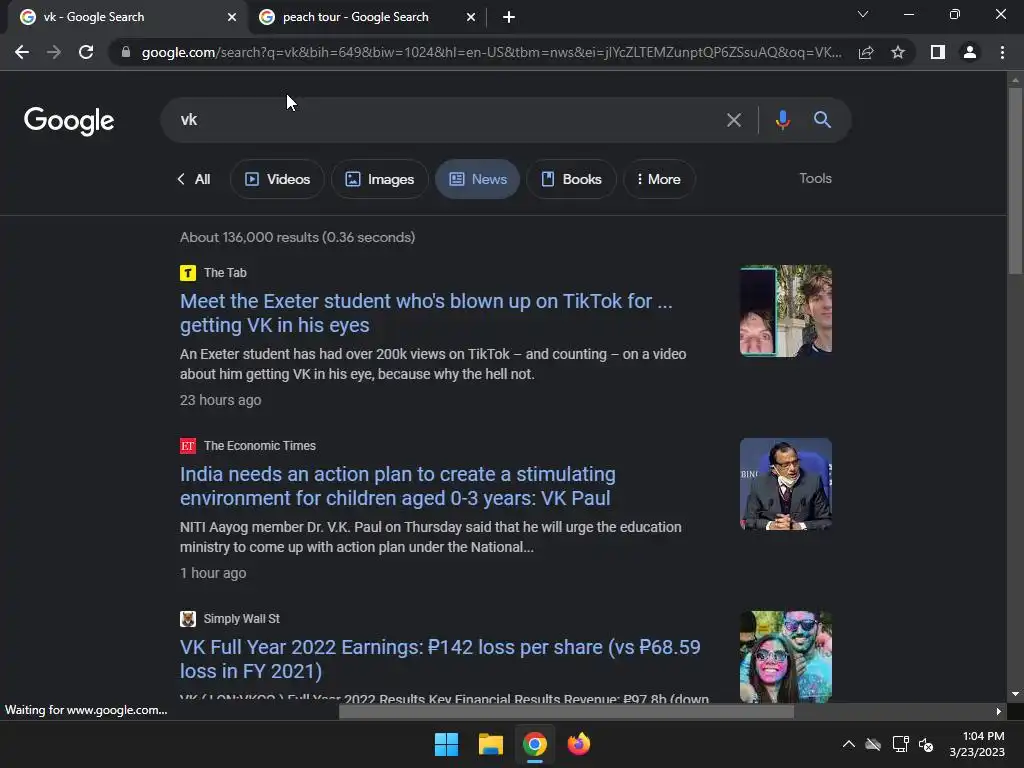Viewport: 1024px width, 768px height.
Task: Open a new browser tab
Action: (509, 17)
